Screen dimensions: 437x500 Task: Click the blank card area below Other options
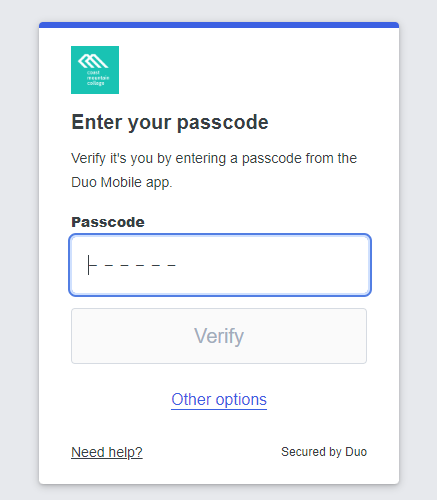tap(219, 427)
